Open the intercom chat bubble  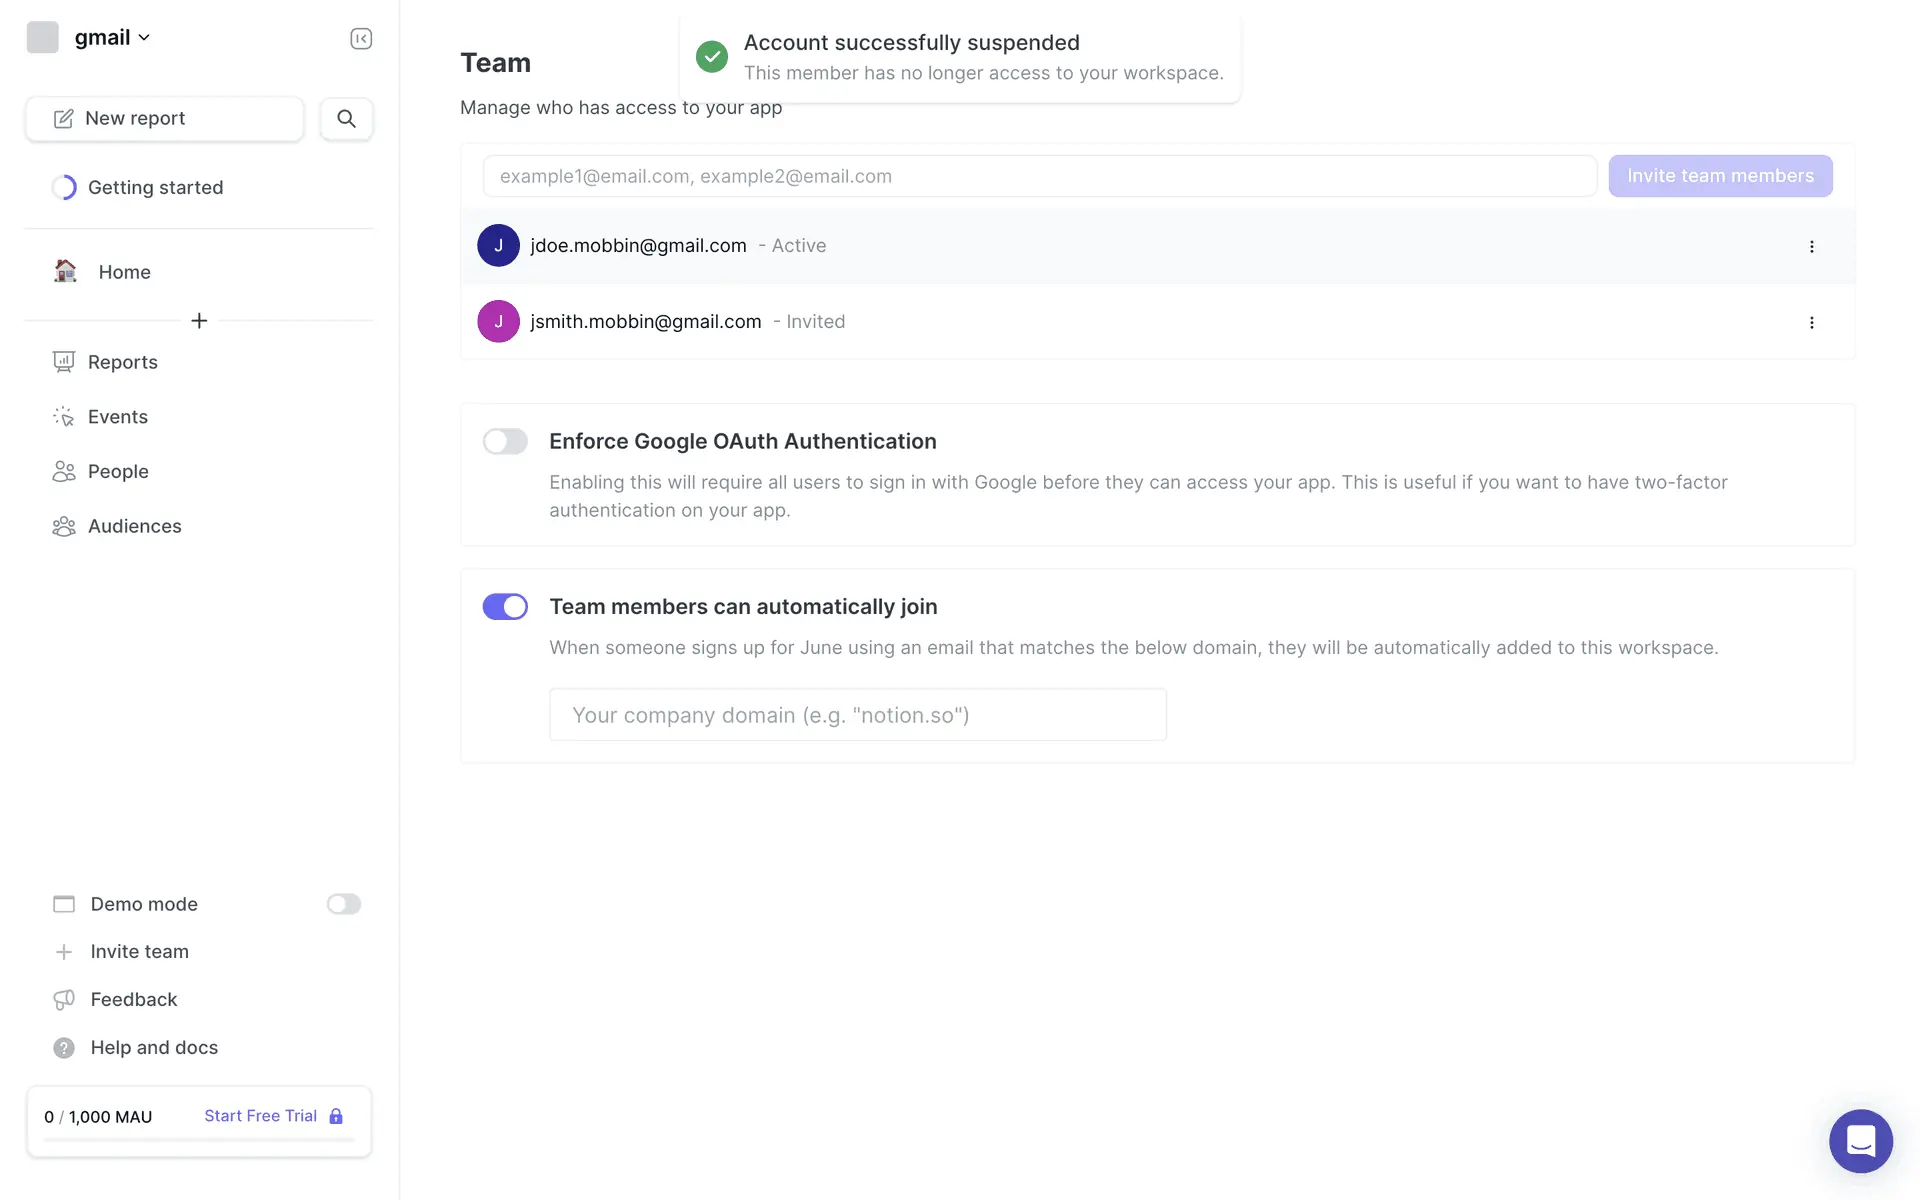click(1860, 1140)
